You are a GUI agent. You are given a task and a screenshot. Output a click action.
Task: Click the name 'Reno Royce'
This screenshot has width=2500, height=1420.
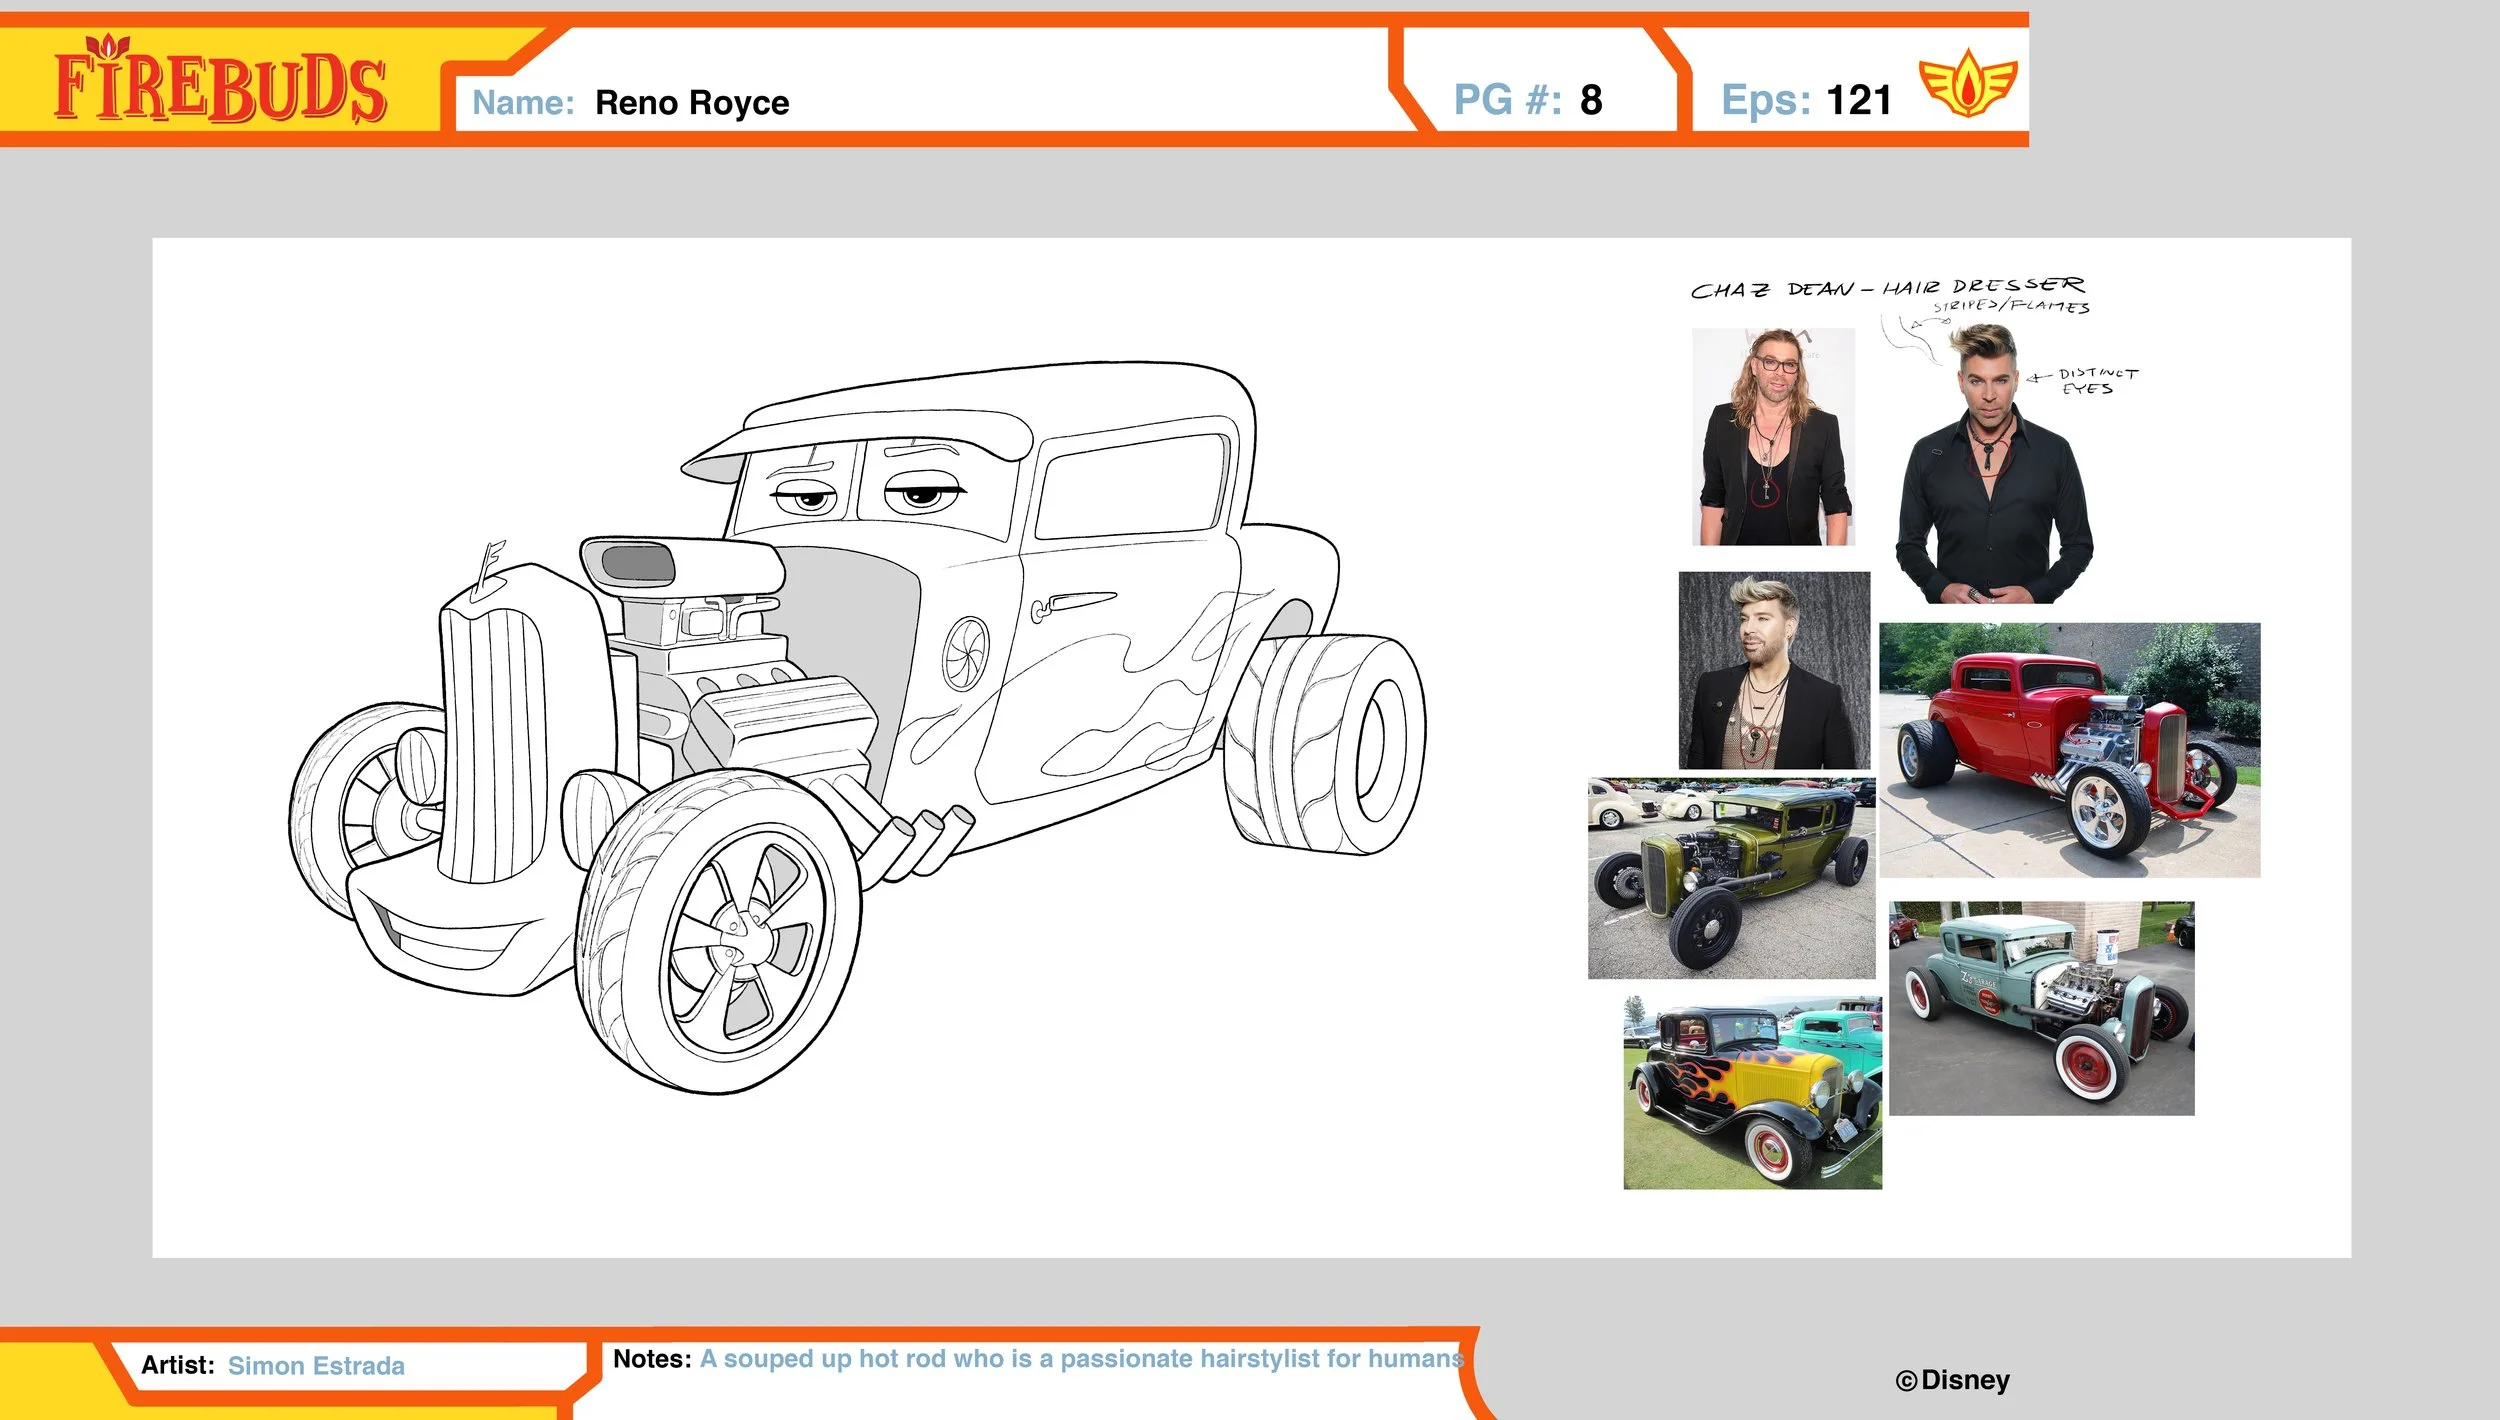[x=692, y=103]
